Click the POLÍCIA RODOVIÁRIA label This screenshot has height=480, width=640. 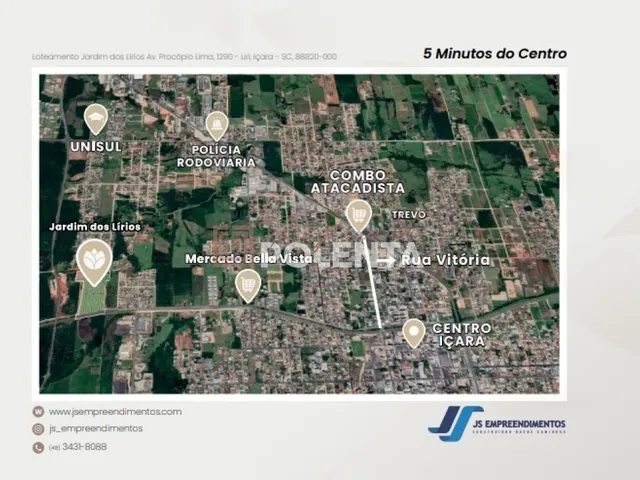click(x=216, y=156)
